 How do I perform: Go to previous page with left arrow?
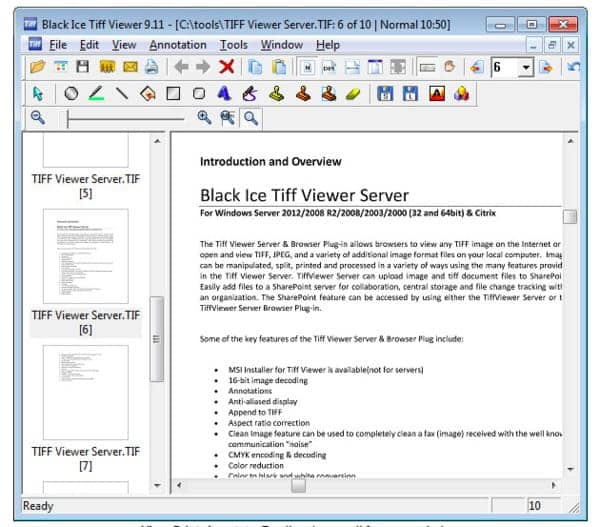click(x=181, y=67)
